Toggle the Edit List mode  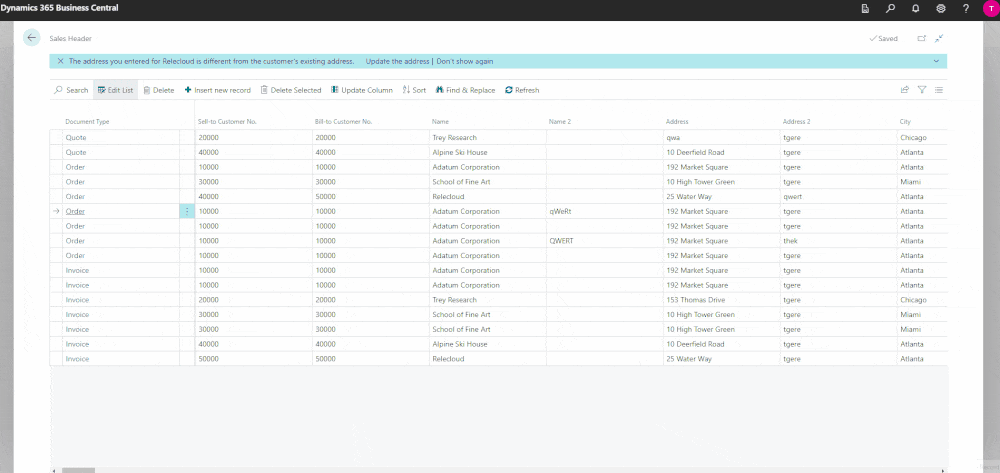115,90
